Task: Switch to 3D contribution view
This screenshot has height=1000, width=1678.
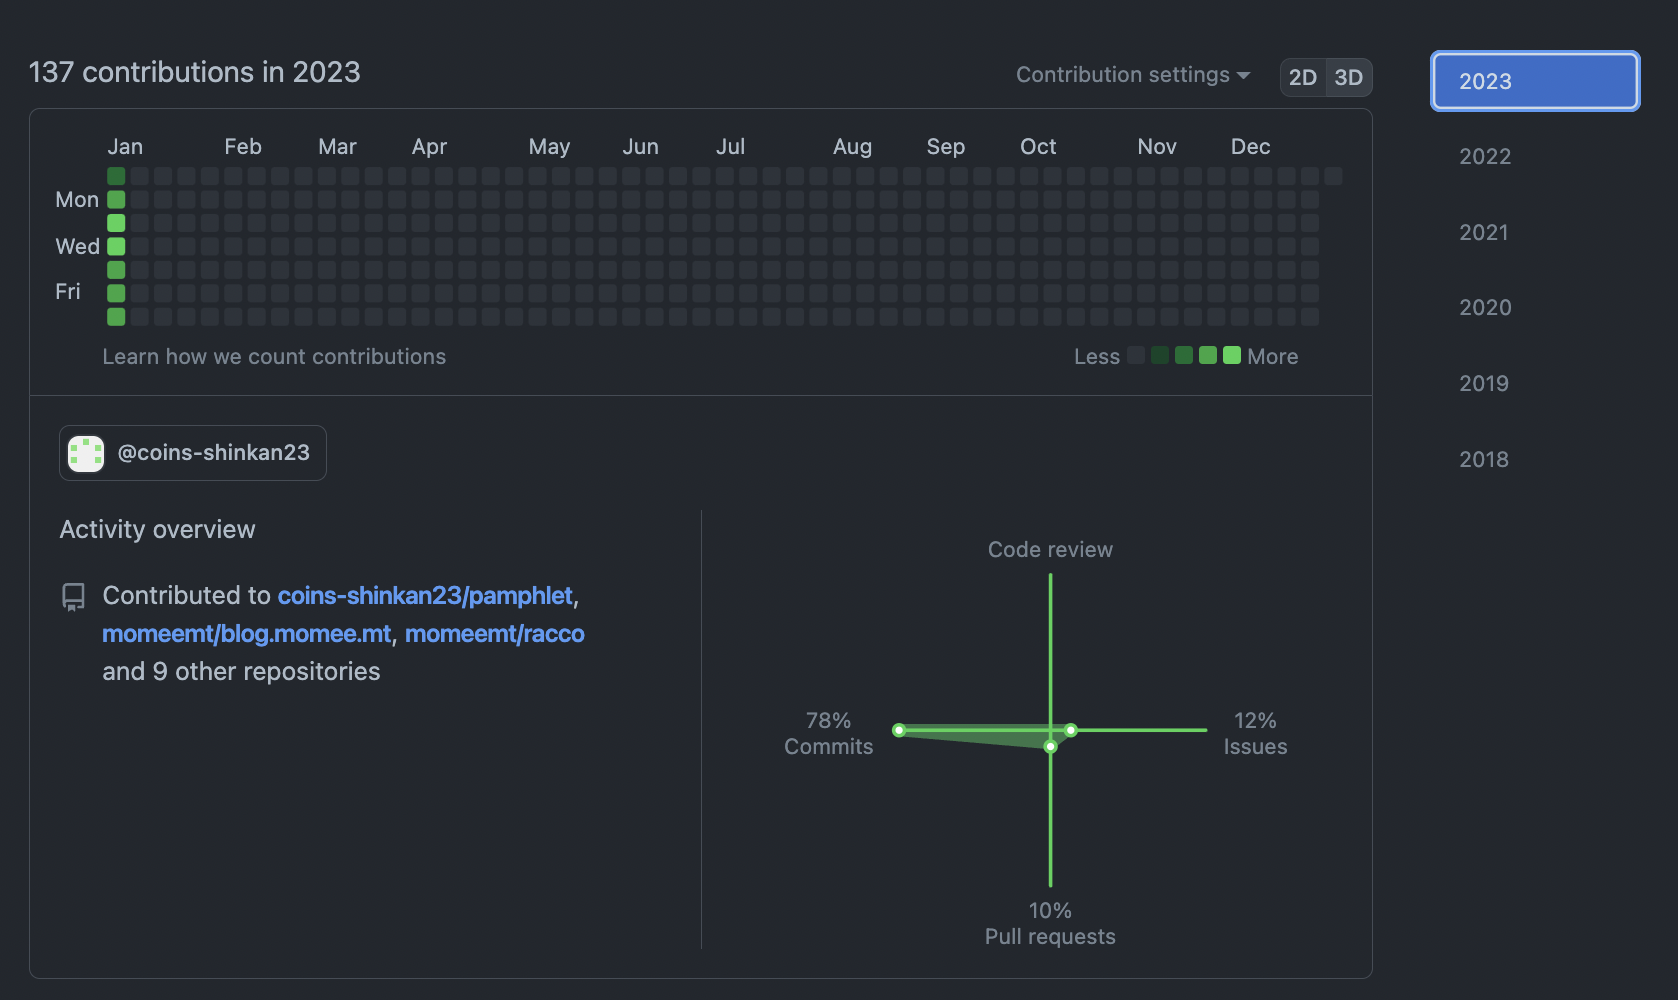Action: (x=1349, y=78)
